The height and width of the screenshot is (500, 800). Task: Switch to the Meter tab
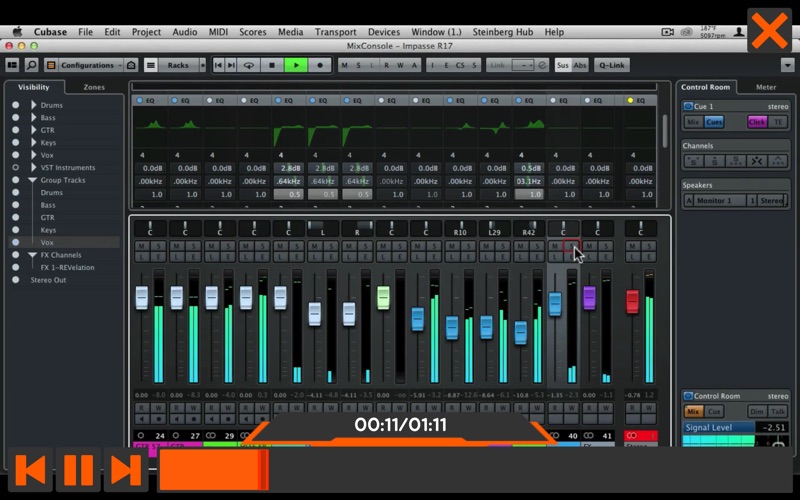click(x=766, y=87)
